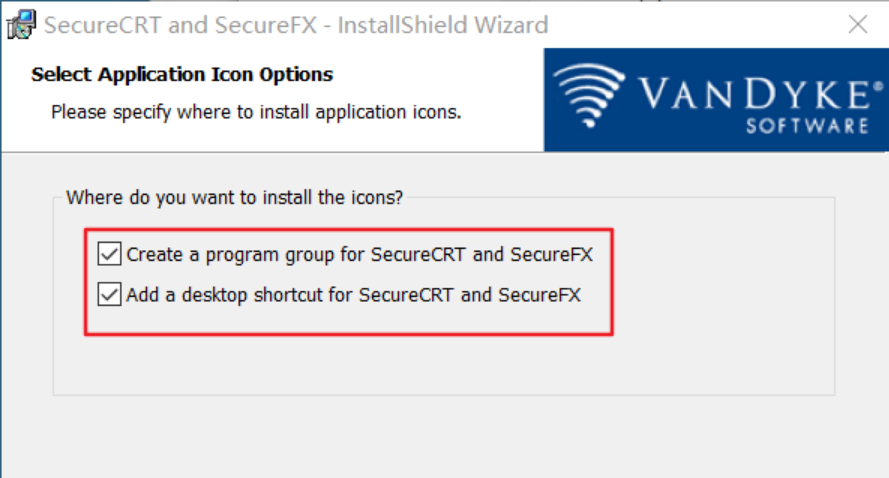889x478 pixels.
Task: Click the "InstallShield Wizard" part of the title
Action: click(442, 25)
